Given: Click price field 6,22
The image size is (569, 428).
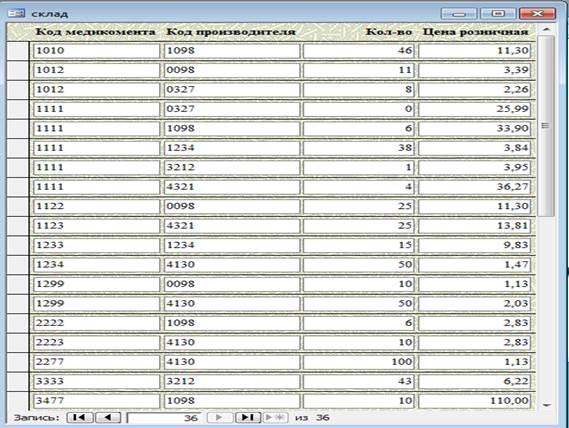Looking at the screenshot, I should pyautogui.click(x=475, y=382).
